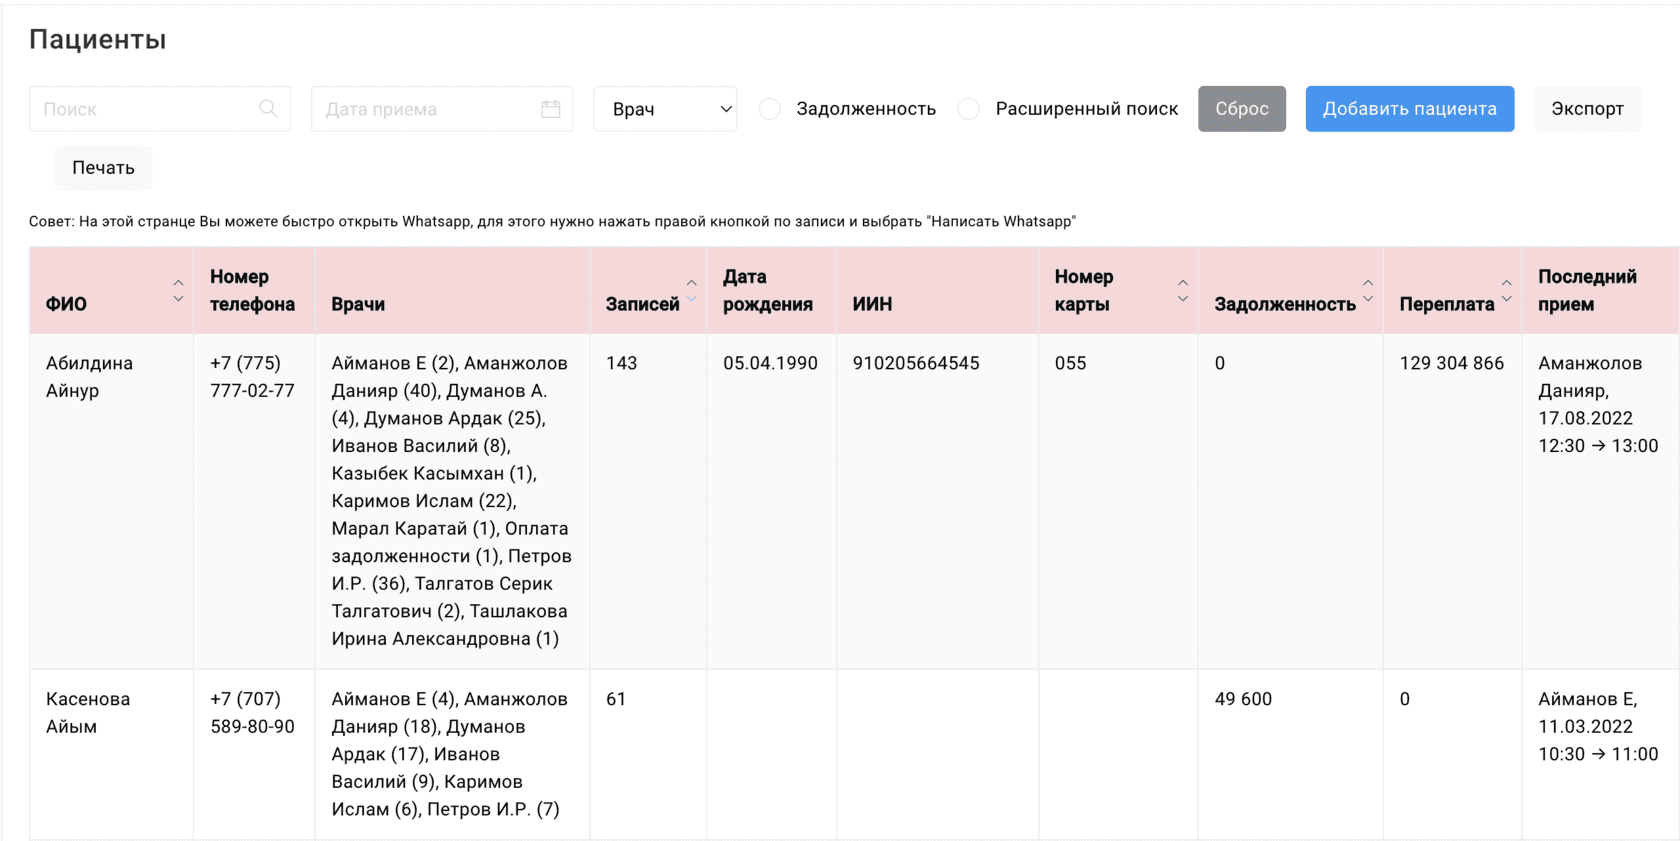This screenshot has height=841, width=1680.
Task: Click the search magnifier icon
Action: (268, 109)
